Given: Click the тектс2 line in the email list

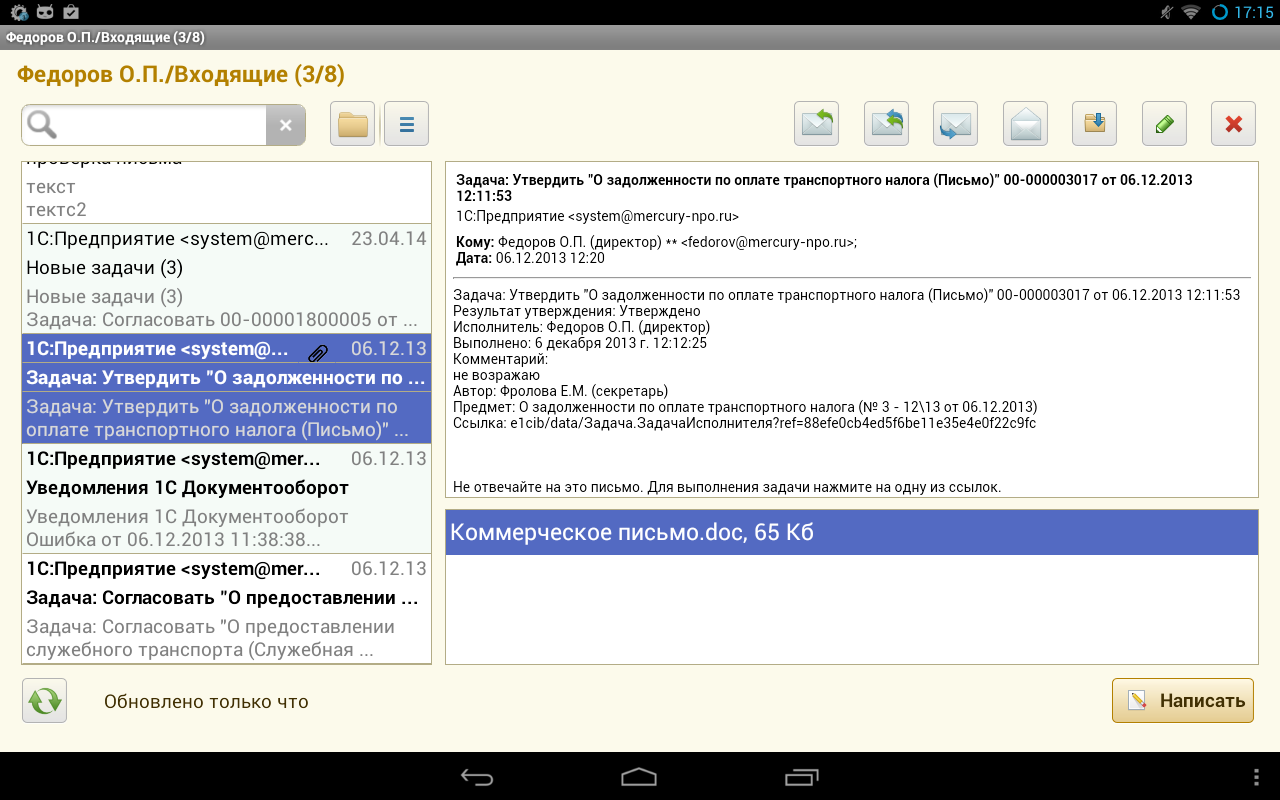Looking at the screenshot, I should tap(56, 210).
